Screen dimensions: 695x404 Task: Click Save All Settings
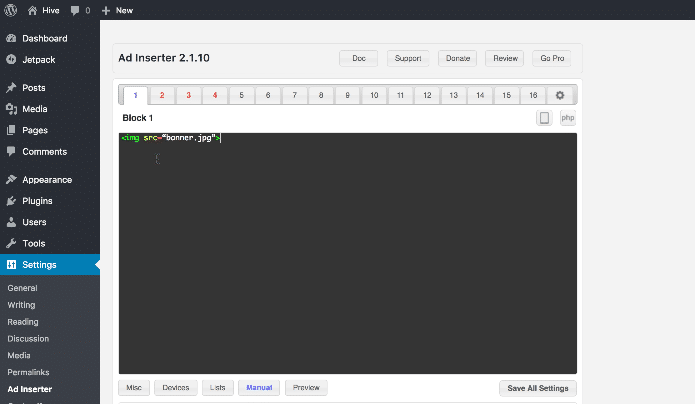pos(538,388)
